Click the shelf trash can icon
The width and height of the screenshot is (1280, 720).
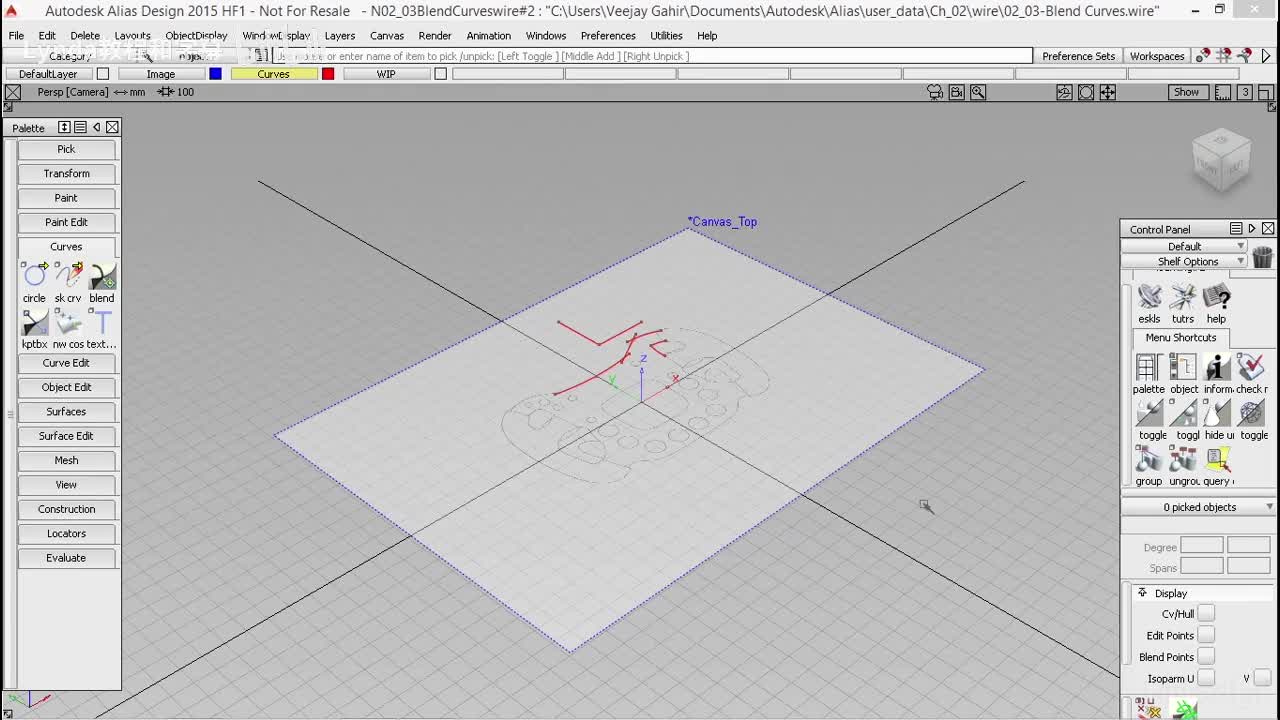click(x=1262, y=257)
